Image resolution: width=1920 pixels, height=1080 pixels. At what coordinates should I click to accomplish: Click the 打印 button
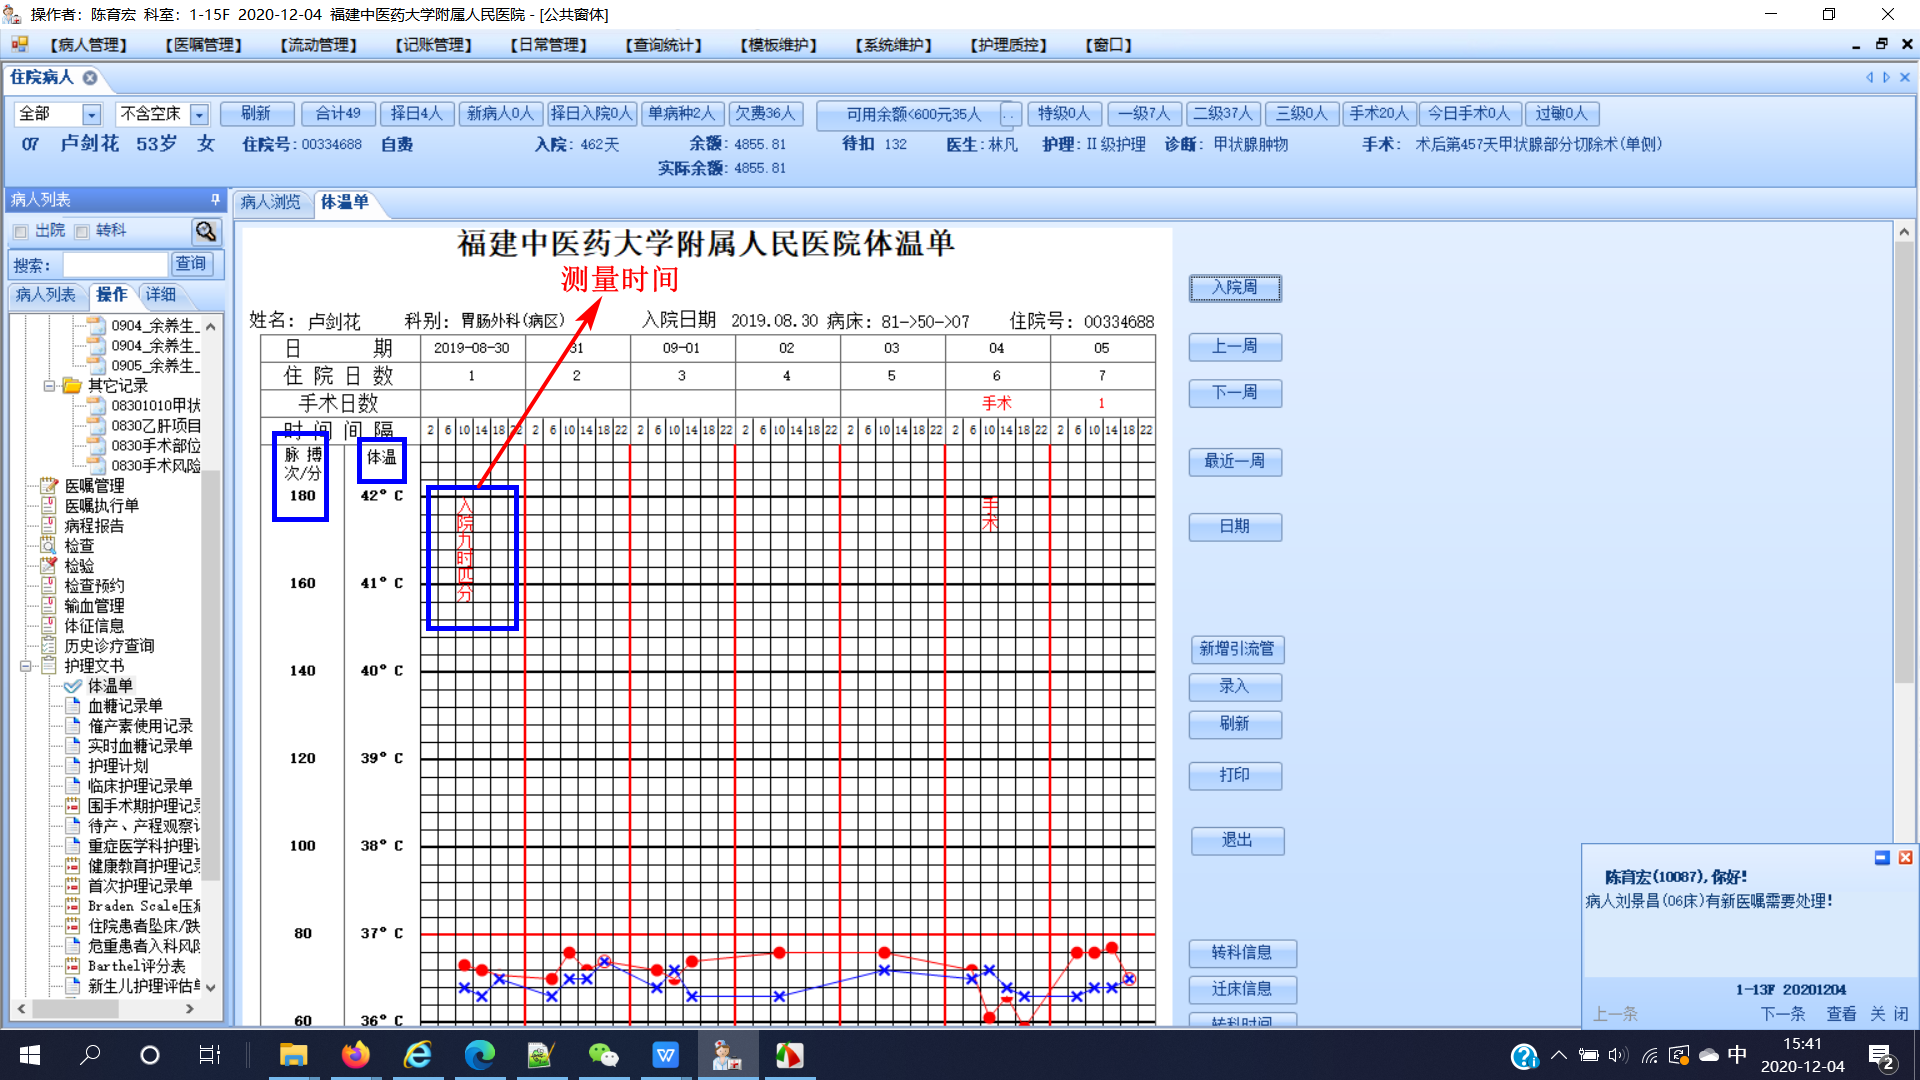click(x=1235, y=775)
